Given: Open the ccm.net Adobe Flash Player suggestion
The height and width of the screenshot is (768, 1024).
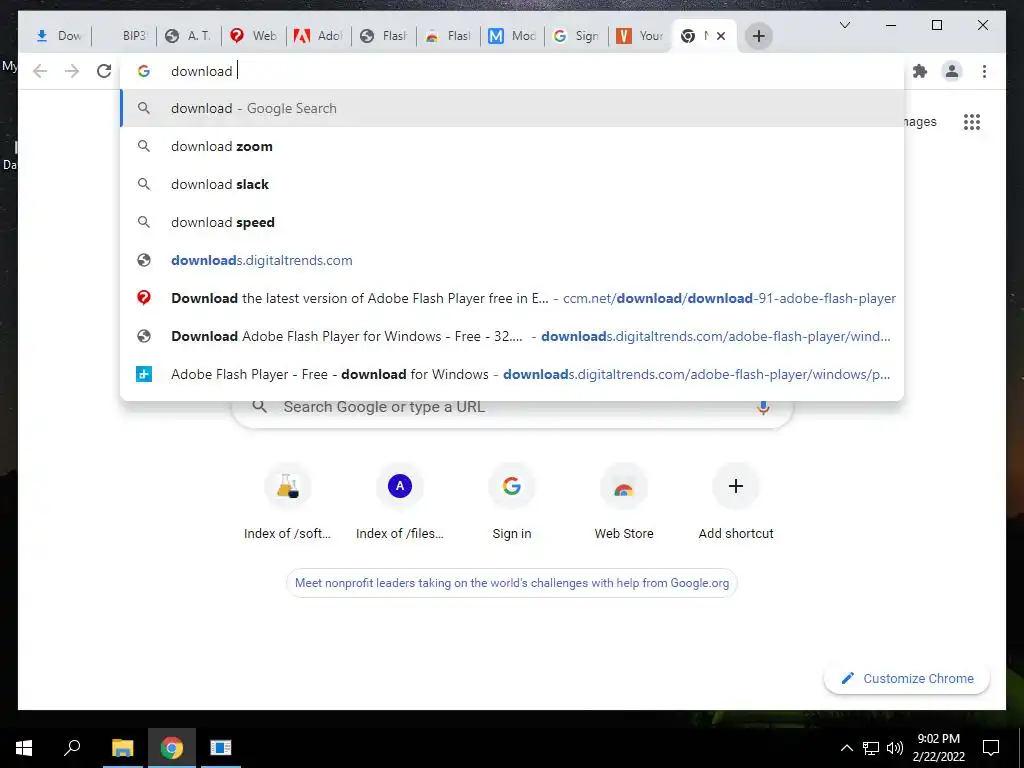Looking at the screenshot, I should [512, 298].
